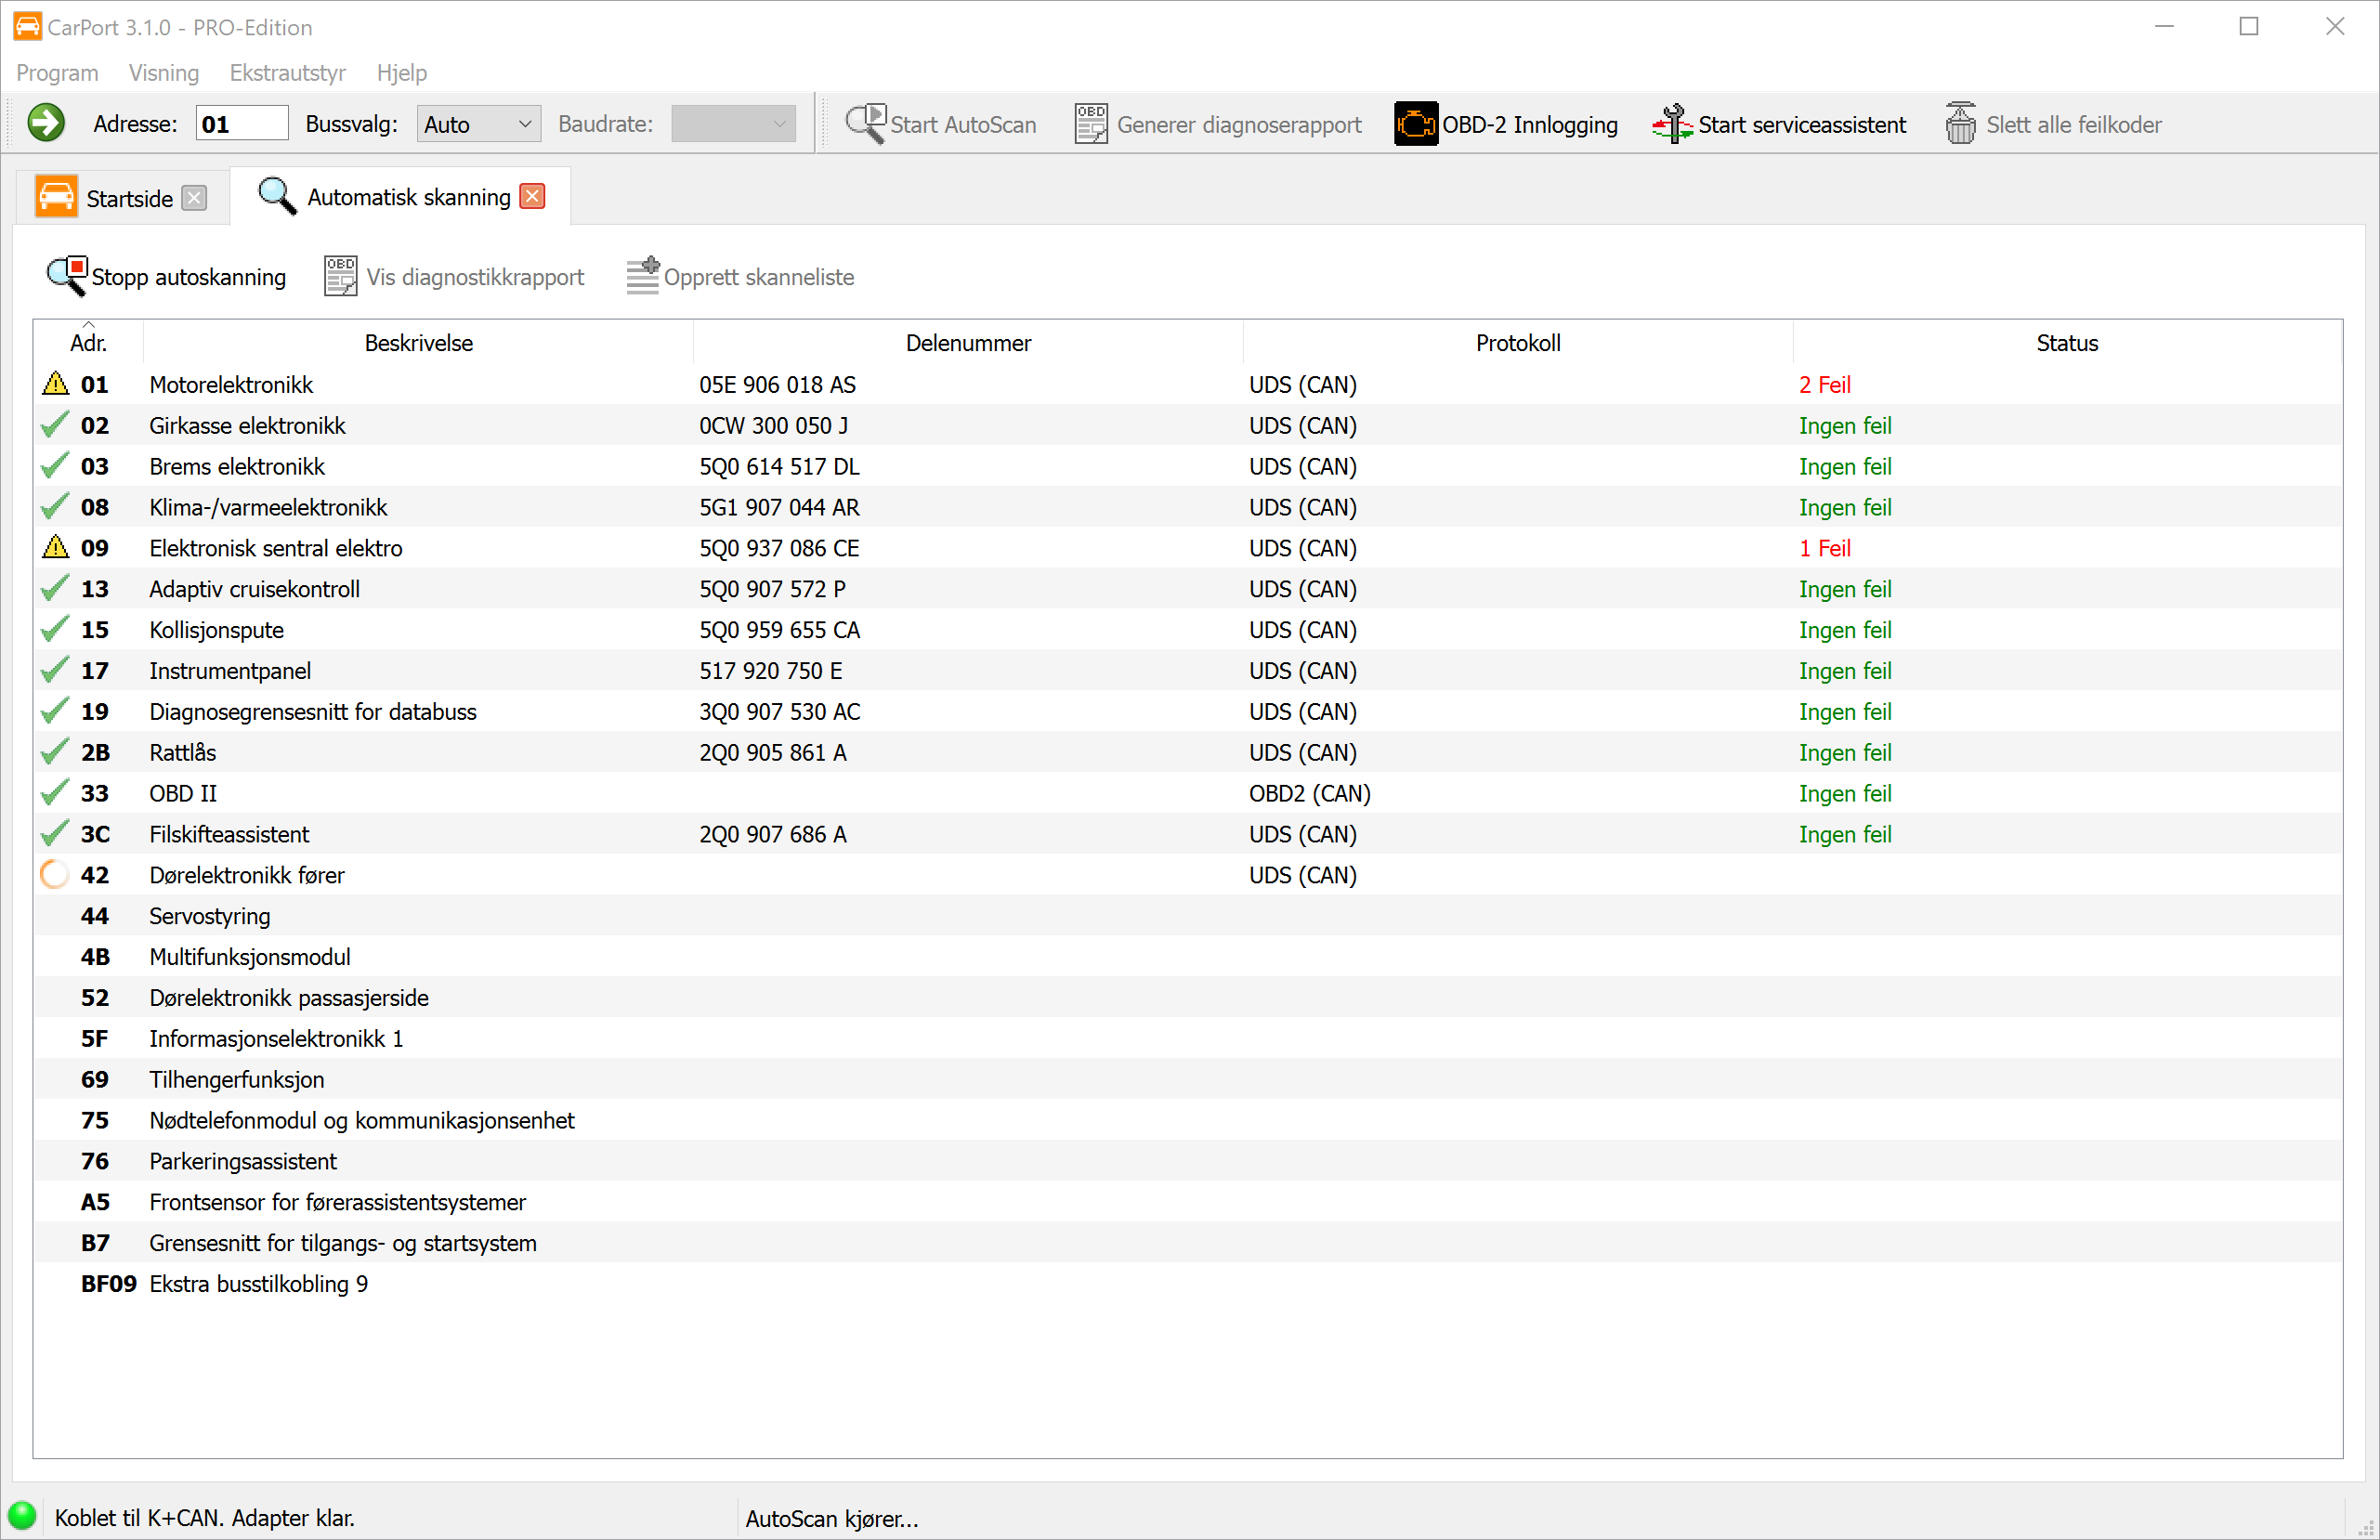This screenshot has height=1540, width=2380.
Task: Click the Adresse input field
Action: [241, 124]
